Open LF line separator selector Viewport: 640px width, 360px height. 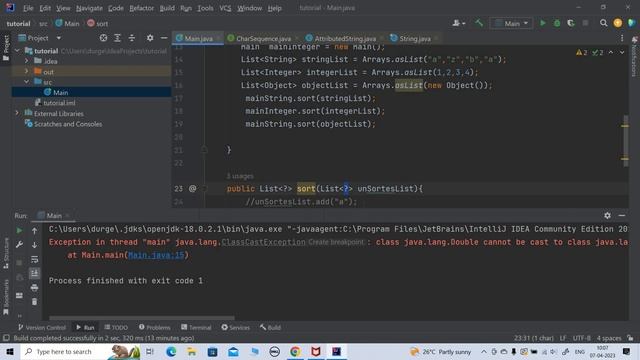562,338
